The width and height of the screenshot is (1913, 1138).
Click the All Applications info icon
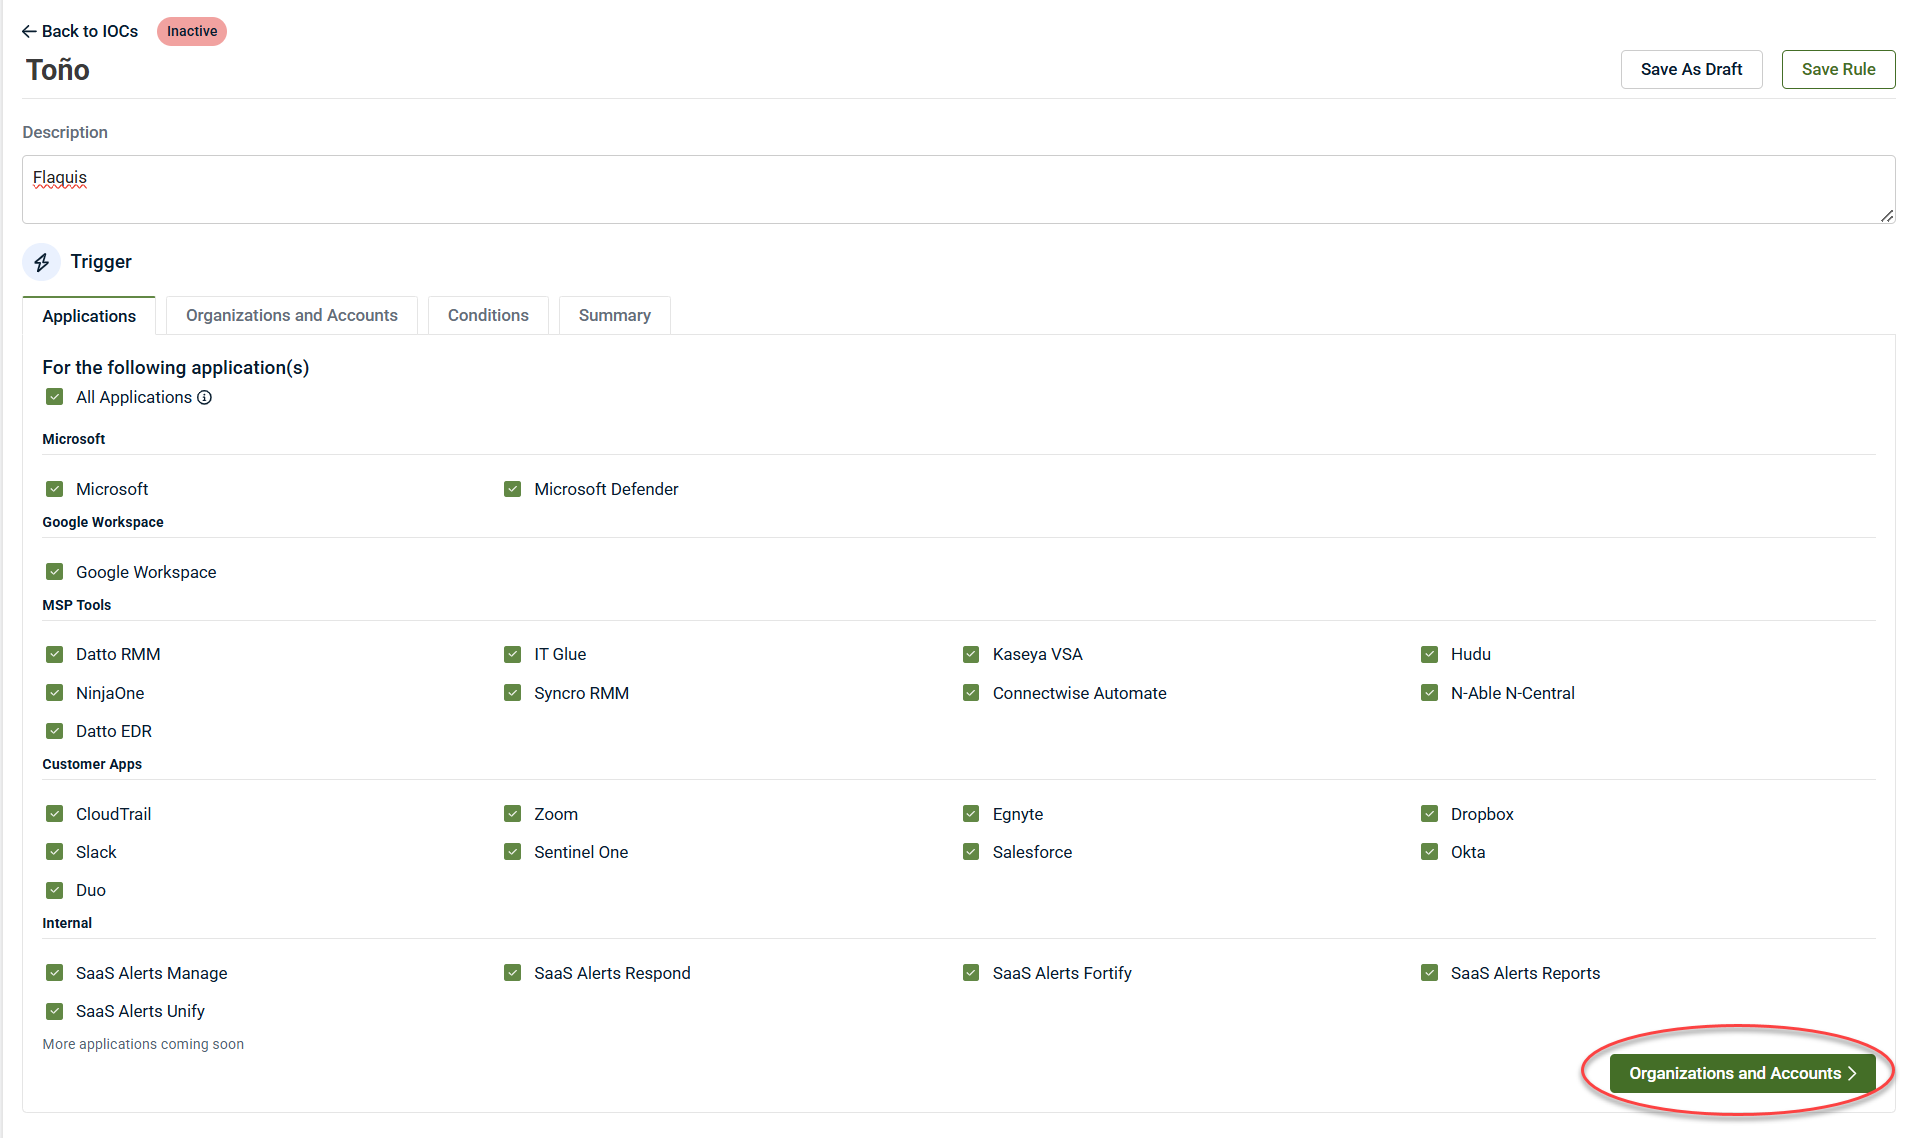pos(205,398)
